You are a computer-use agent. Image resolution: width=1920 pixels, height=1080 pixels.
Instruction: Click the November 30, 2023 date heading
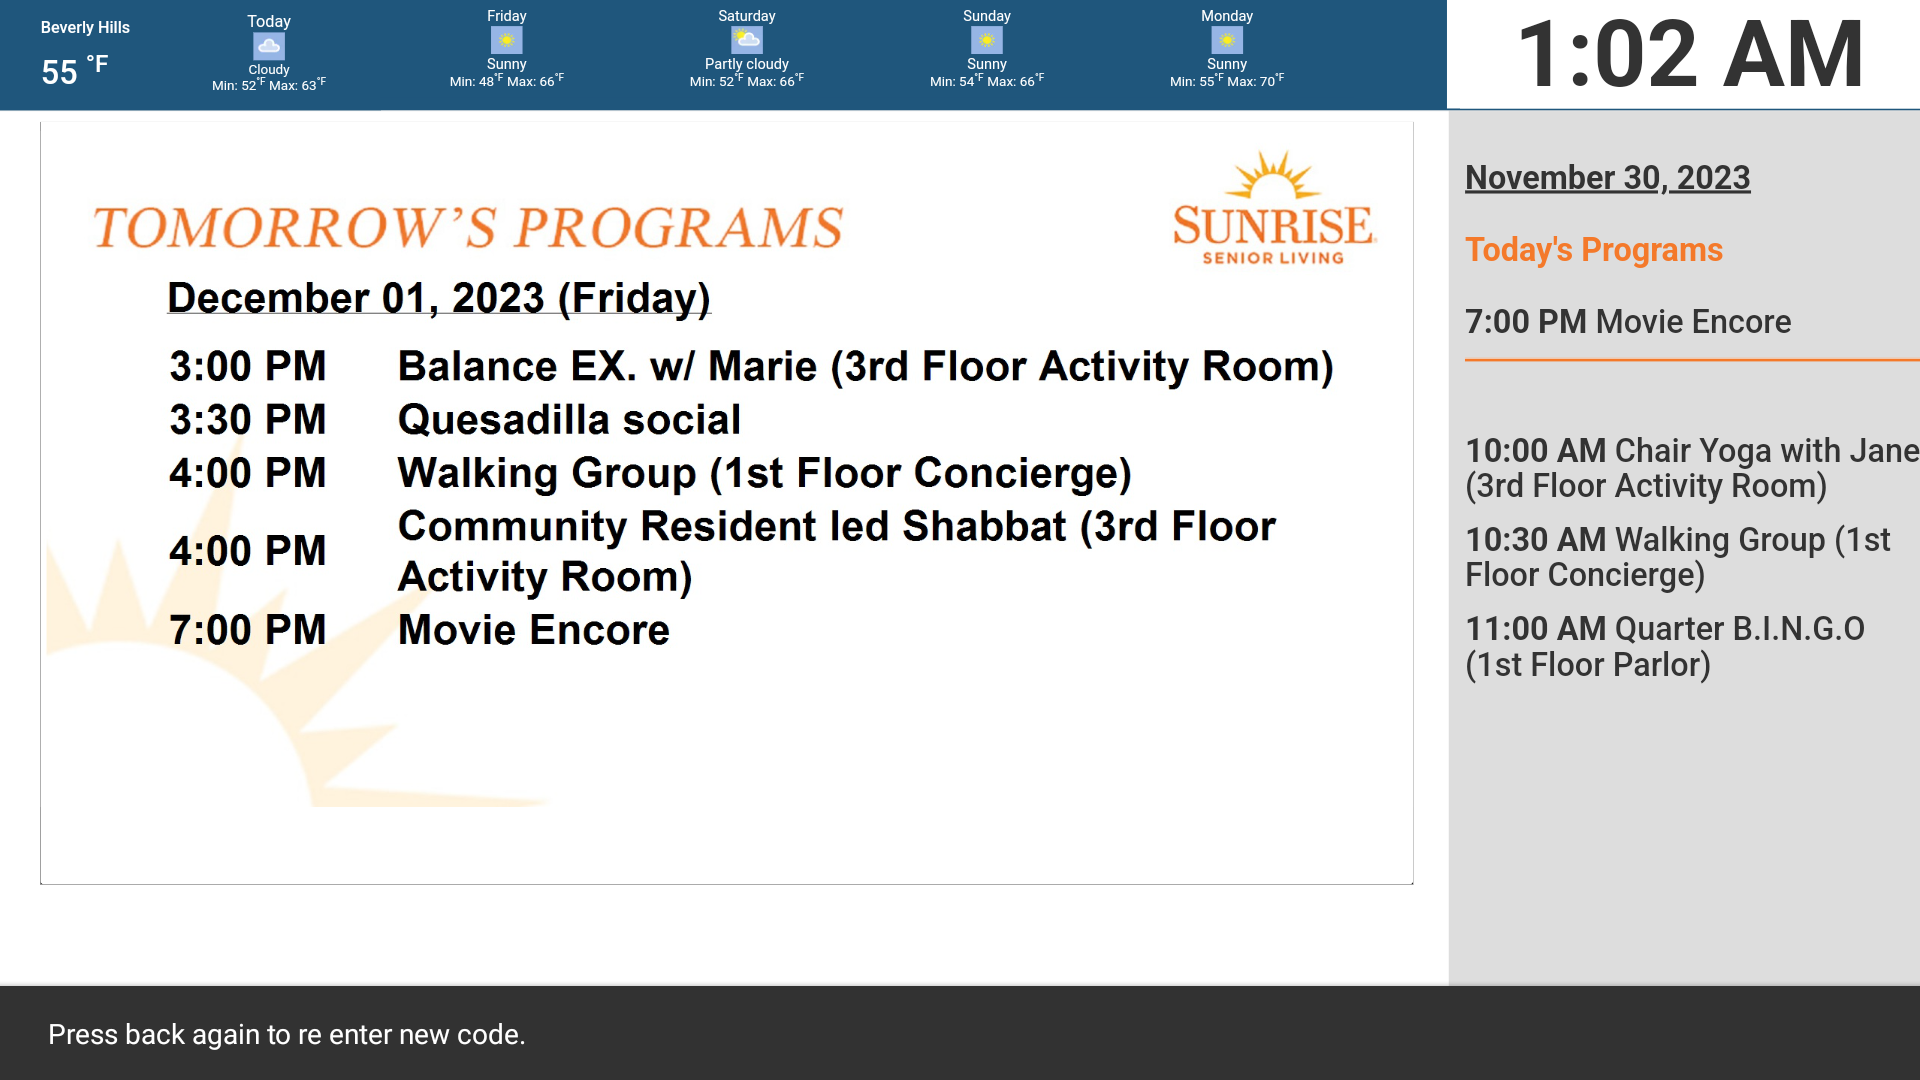(x=1607, y=178)
